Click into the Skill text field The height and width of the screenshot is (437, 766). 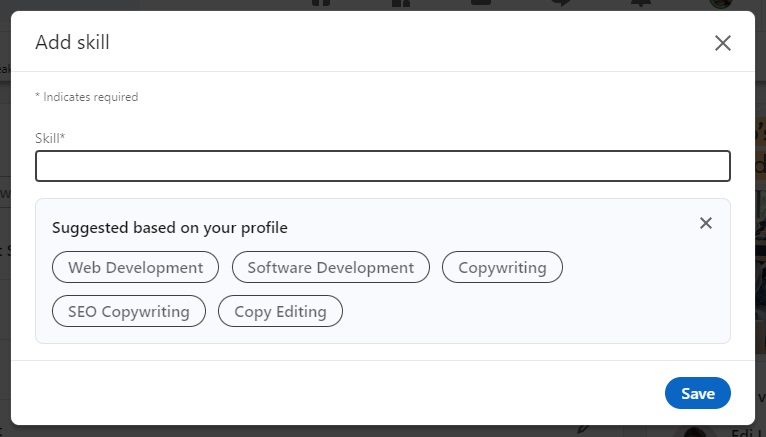click(382, 166)
